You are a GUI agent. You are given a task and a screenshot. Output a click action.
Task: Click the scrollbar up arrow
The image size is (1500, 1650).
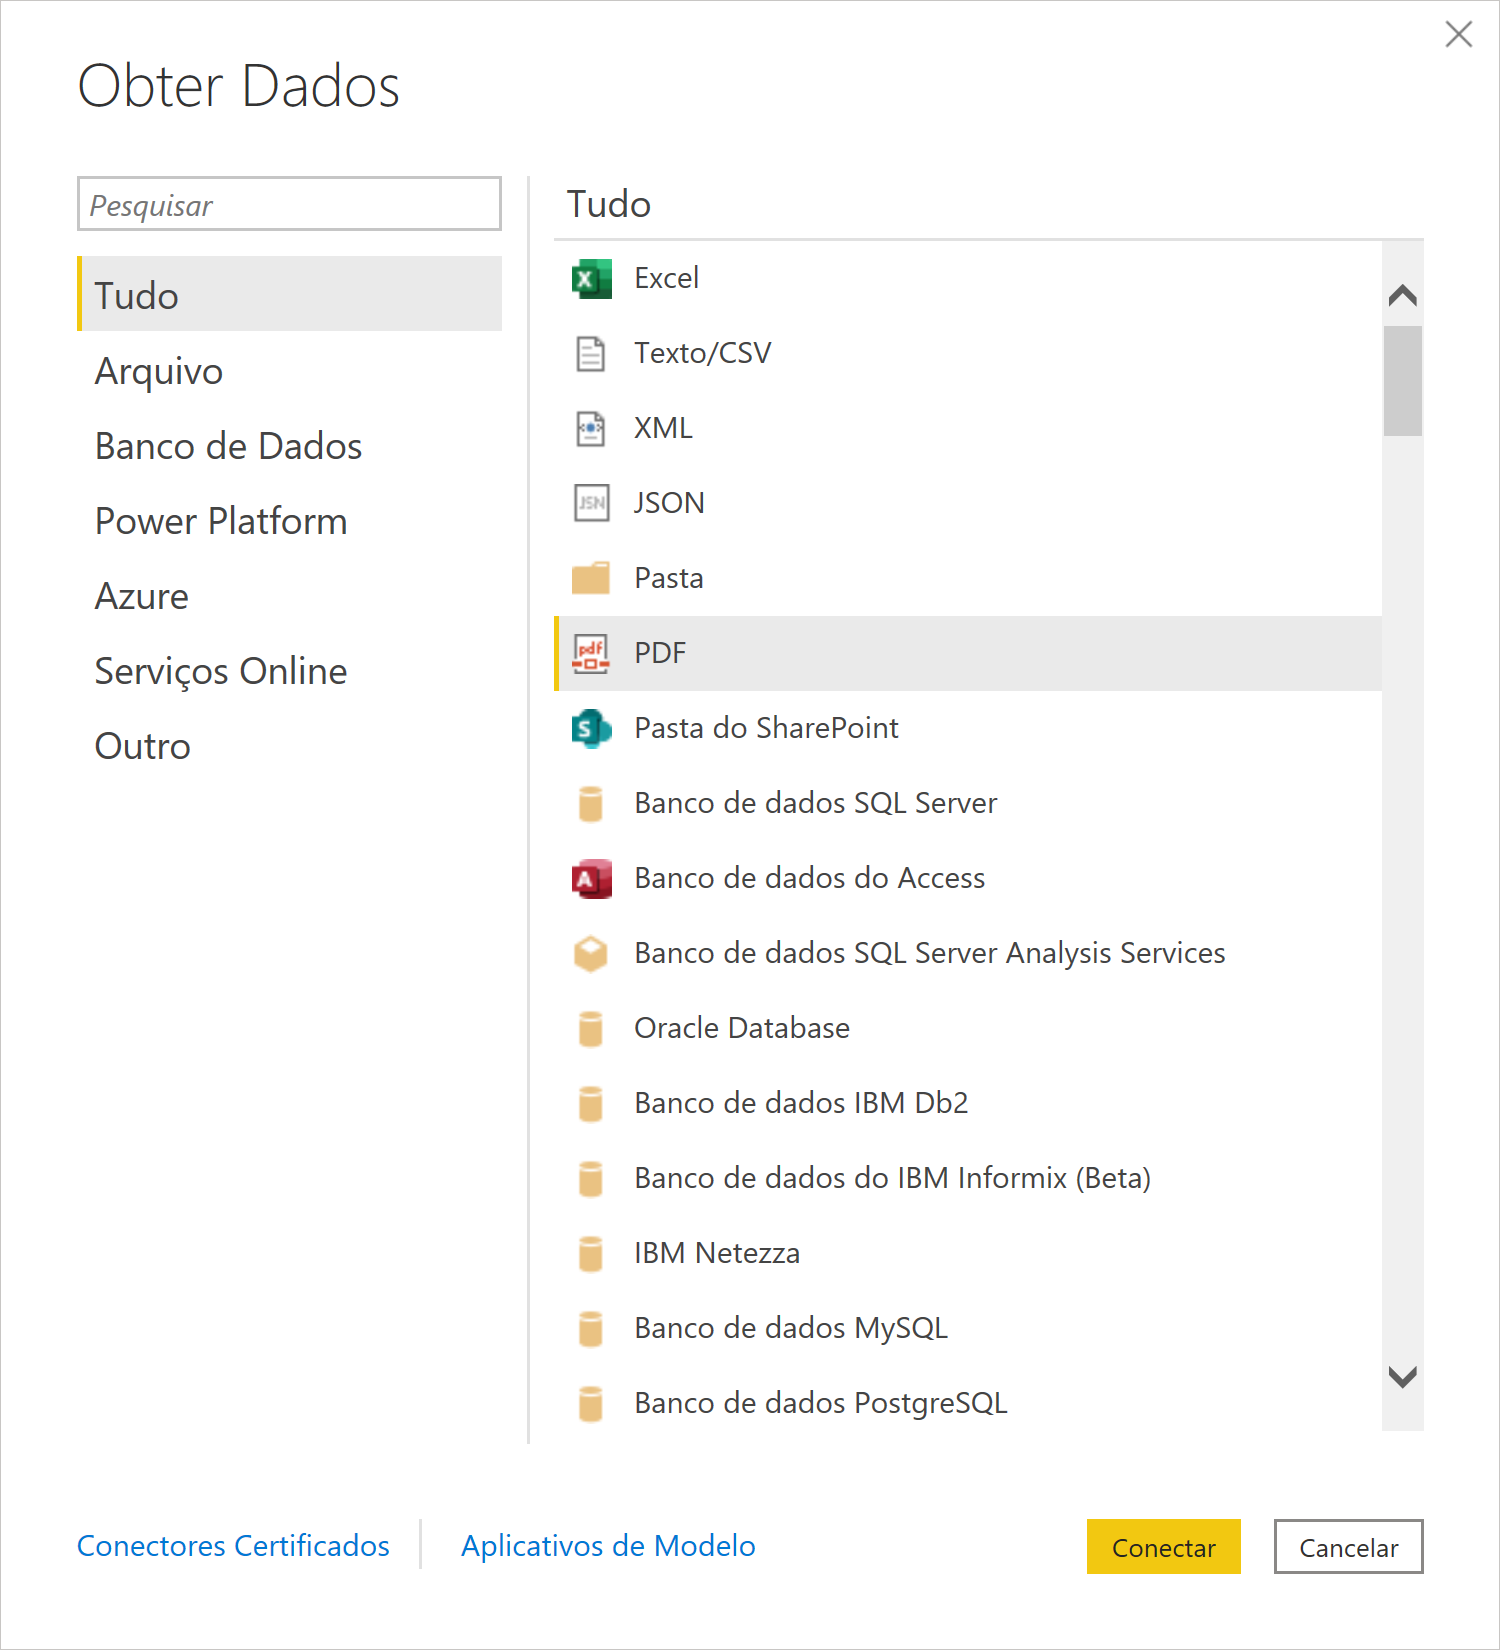tap(1403, 295)
